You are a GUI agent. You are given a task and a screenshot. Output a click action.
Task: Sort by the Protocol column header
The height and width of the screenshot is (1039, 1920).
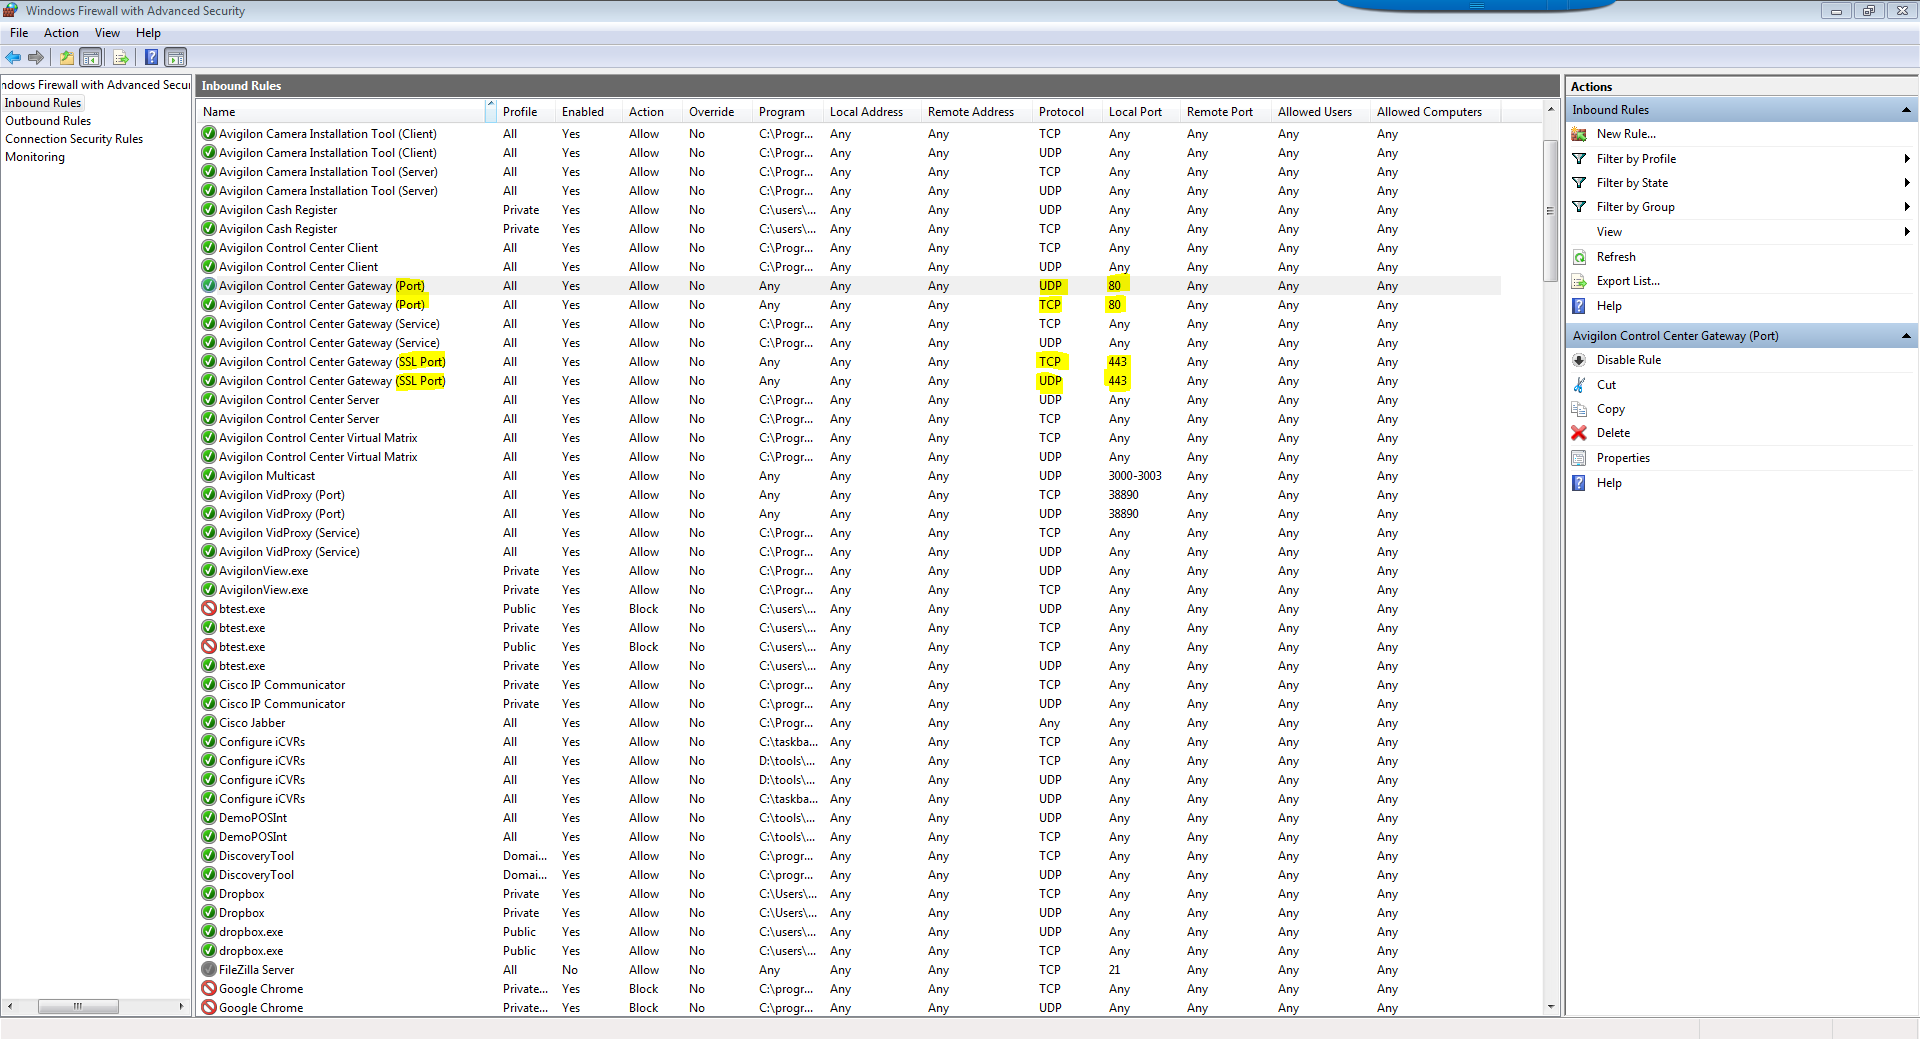click(1061, 112)
